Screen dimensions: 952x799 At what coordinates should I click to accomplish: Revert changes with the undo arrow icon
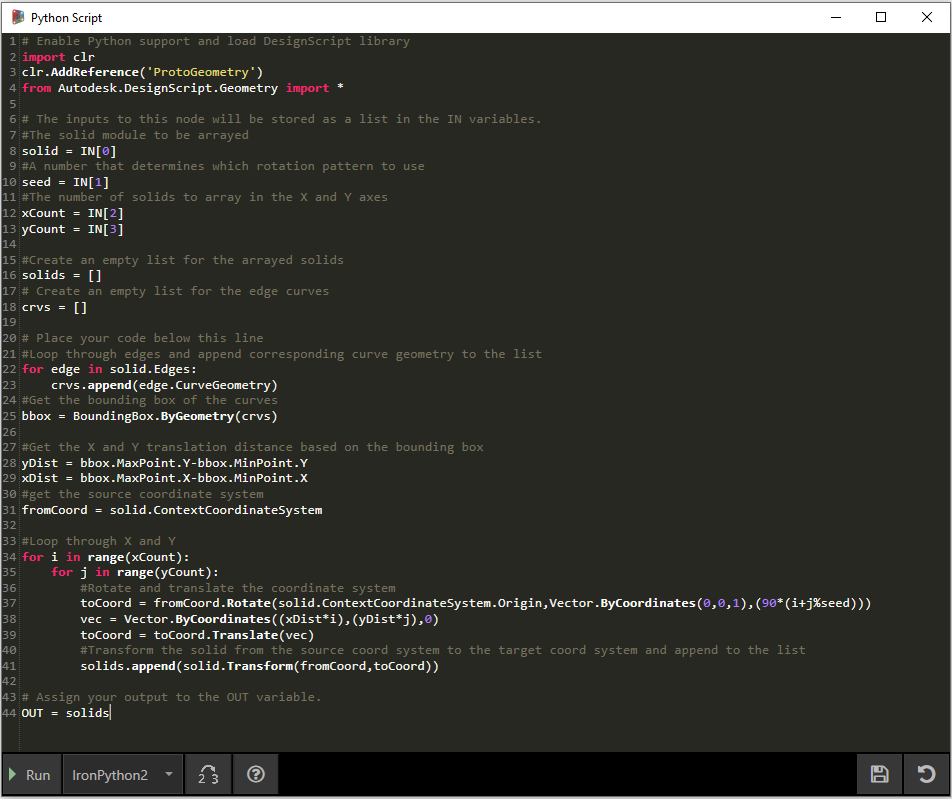coord(926,774)
